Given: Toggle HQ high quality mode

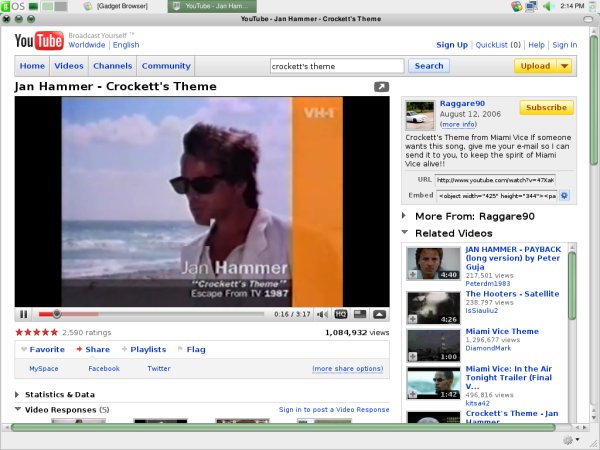Looking at the screenshot, I should [x=341, y=314].
